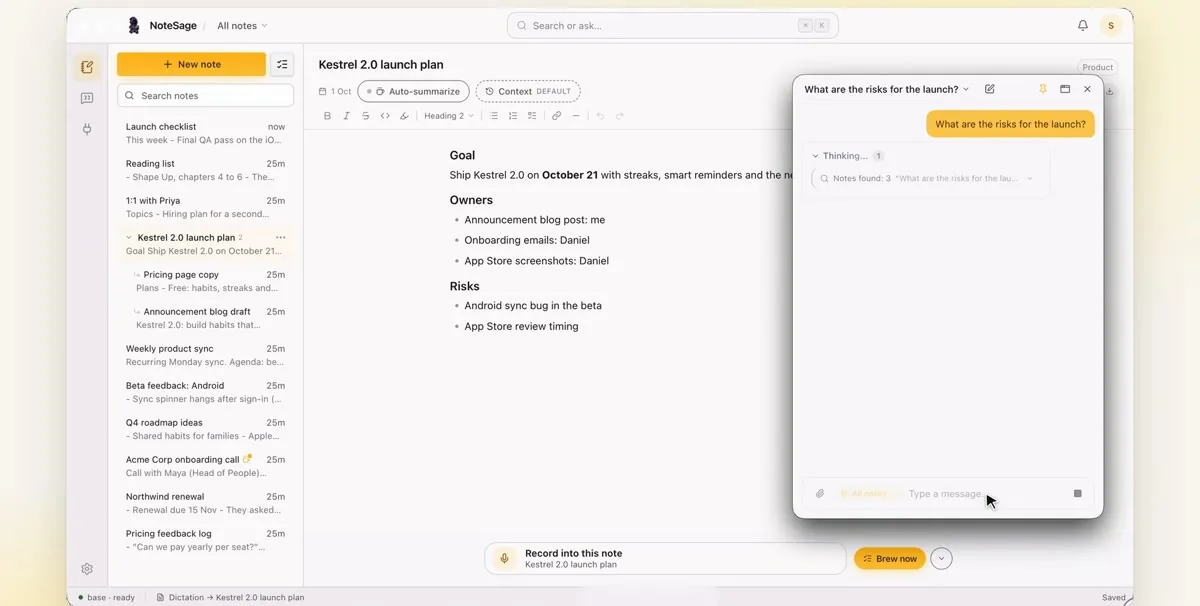Click the Brew now button
1200x606 pixels.
pyautogui.click(x=889, y=558)
